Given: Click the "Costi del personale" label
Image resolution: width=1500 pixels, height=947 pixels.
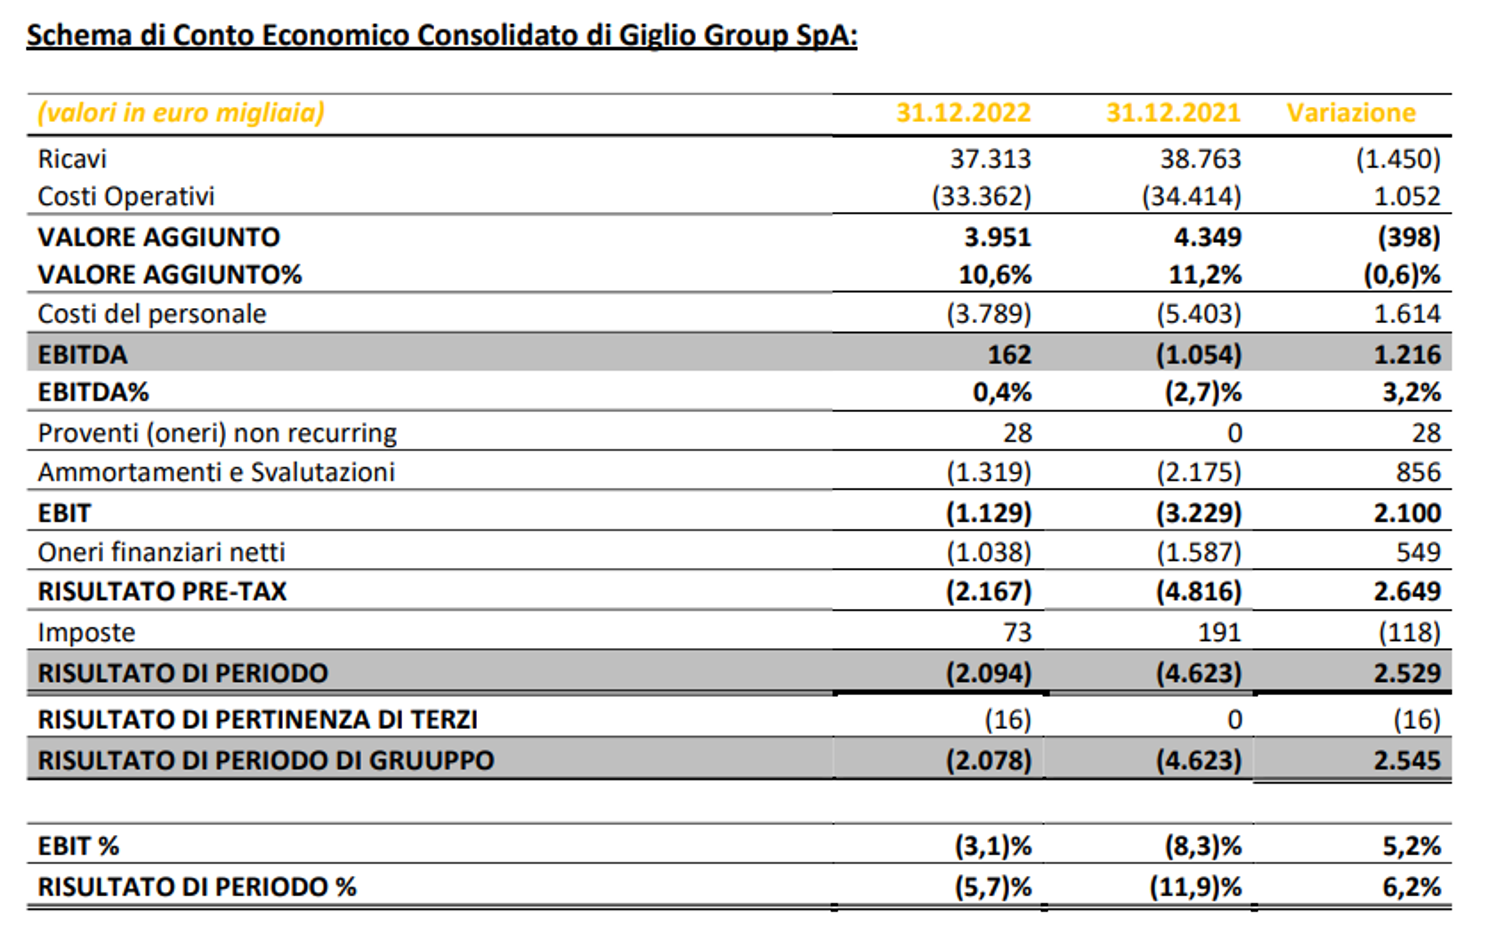Looking at the screenshot, I should pos(152,314).
